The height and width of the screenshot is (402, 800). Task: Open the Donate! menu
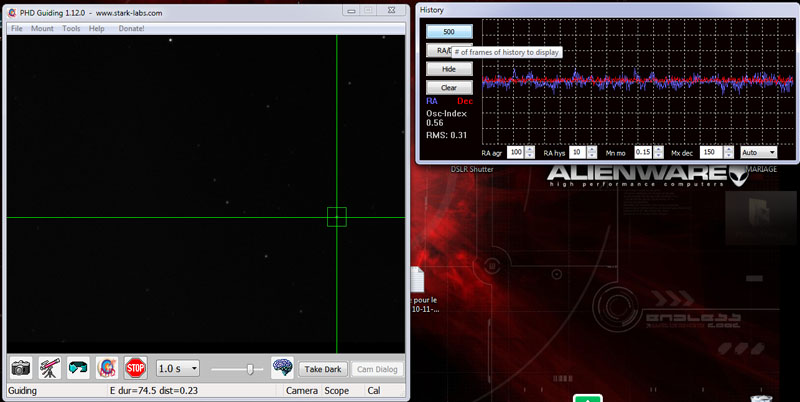132,29
